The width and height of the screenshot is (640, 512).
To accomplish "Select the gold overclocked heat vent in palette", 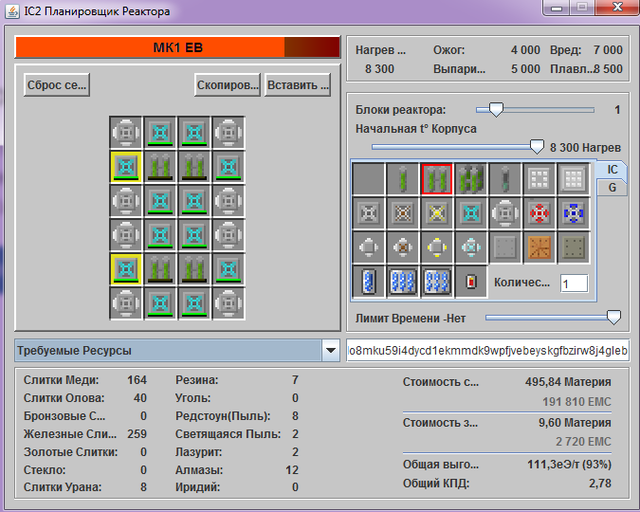I will [x=437, y=213].
